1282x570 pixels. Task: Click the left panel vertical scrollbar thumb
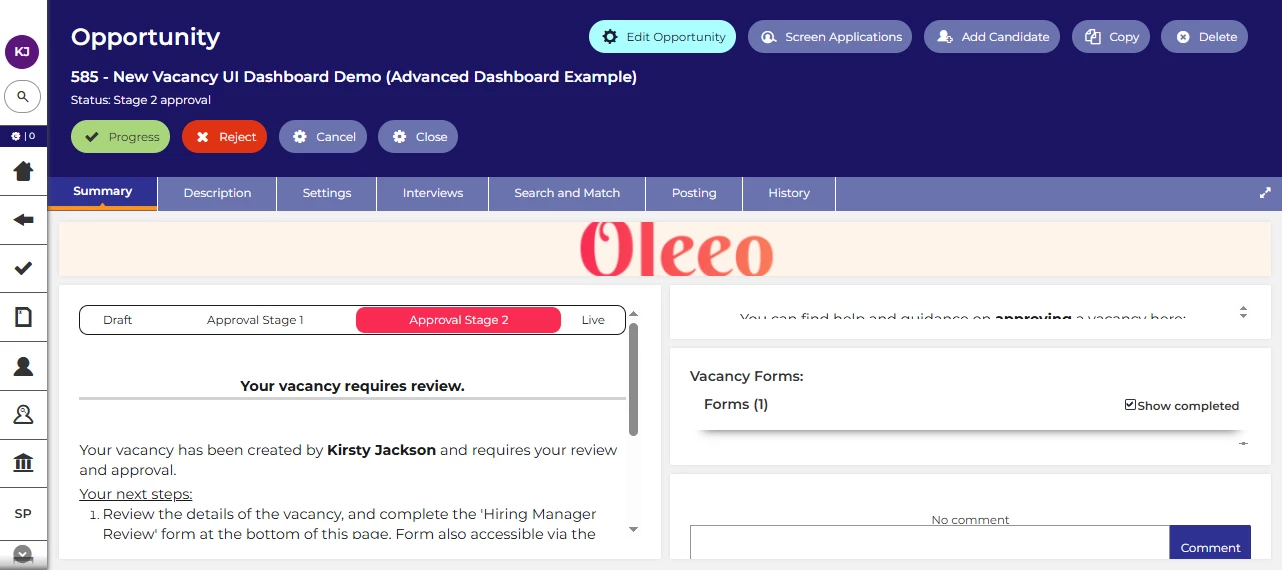(x=633, y=378)
